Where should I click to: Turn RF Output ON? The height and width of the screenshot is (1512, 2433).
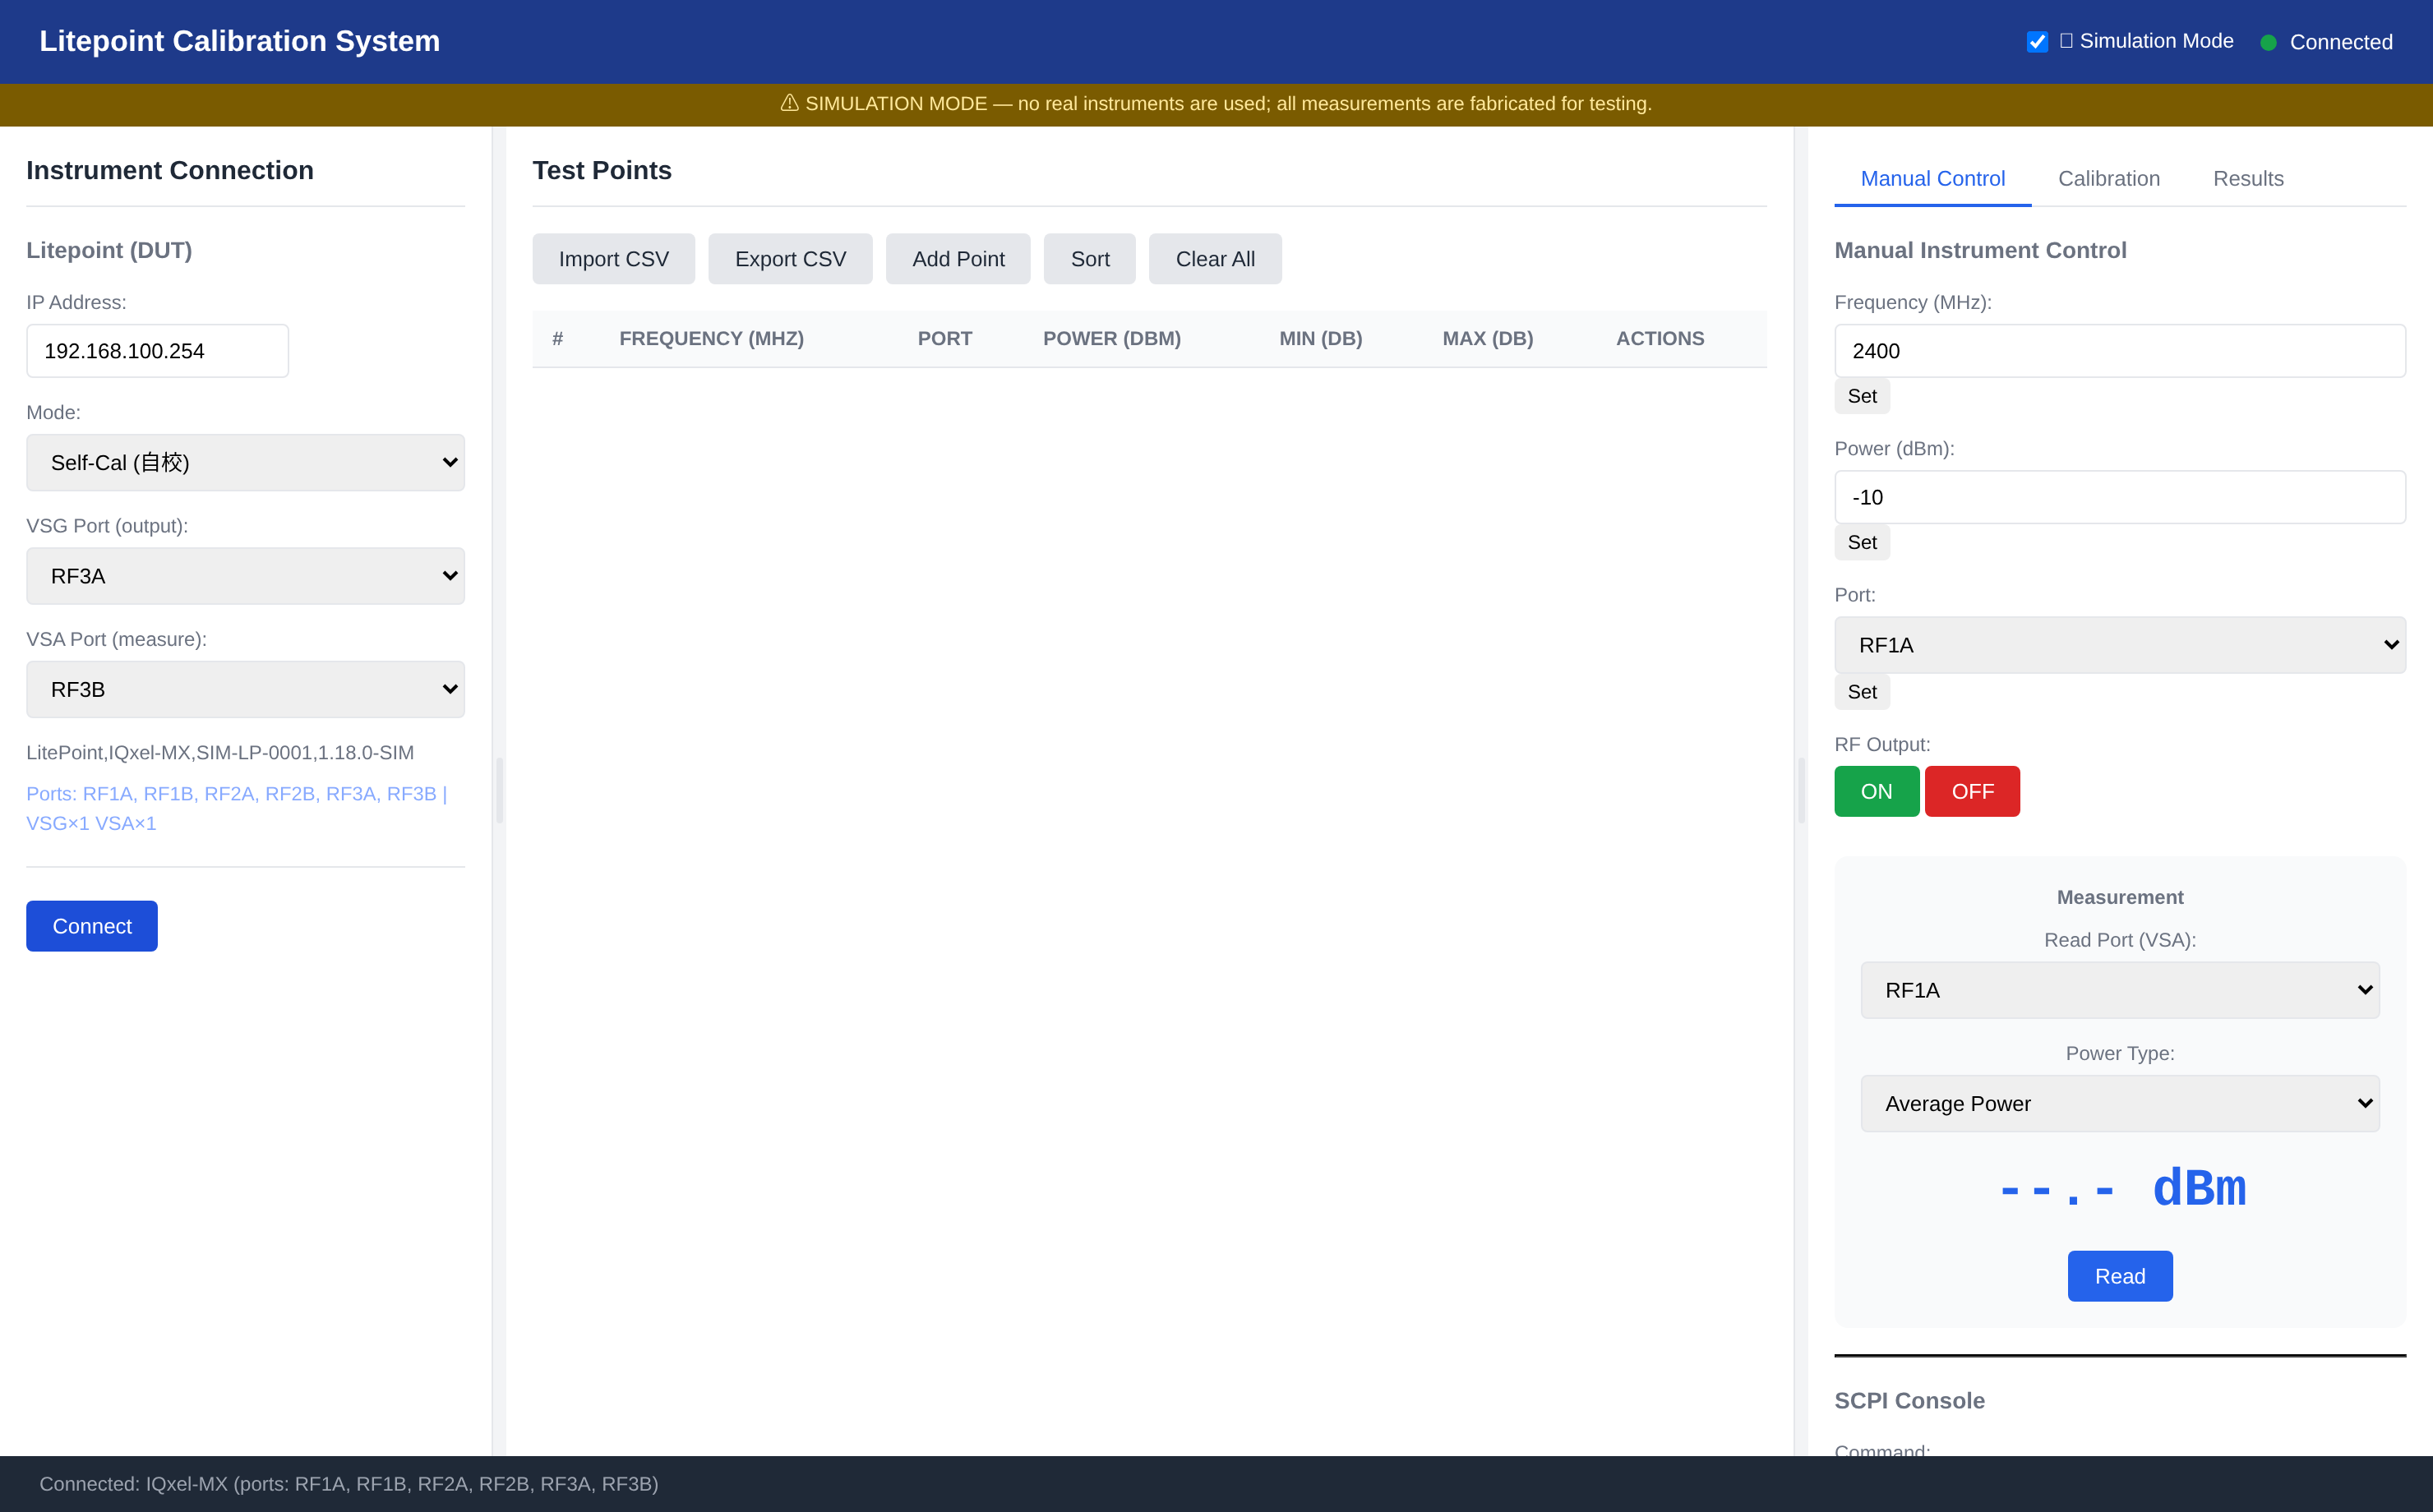(1876, 792)
